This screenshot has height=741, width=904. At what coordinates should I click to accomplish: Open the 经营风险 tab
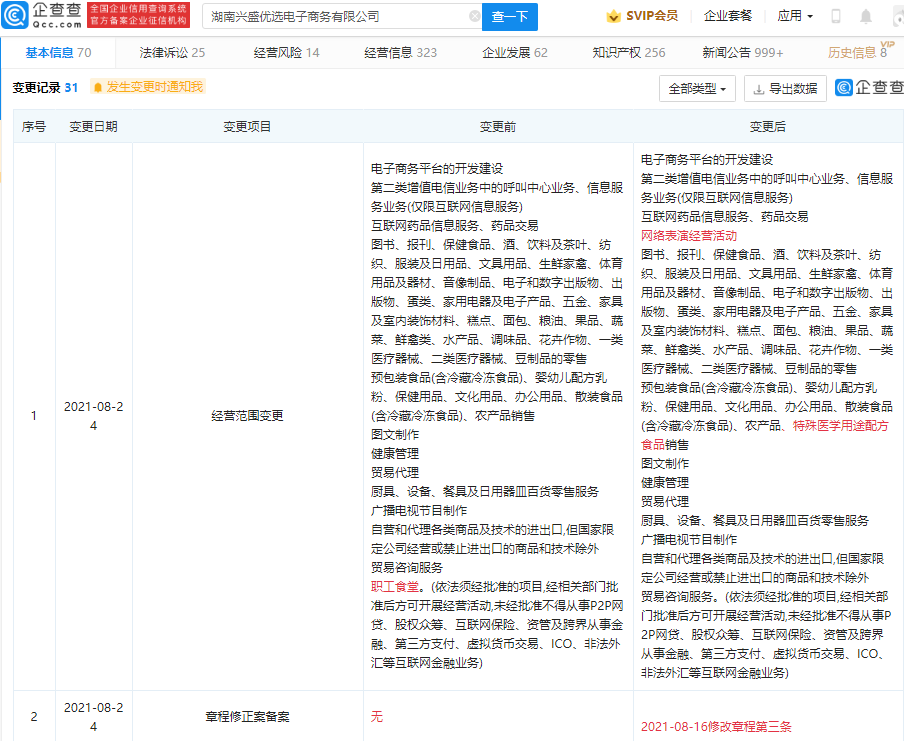tap(287, 53)
